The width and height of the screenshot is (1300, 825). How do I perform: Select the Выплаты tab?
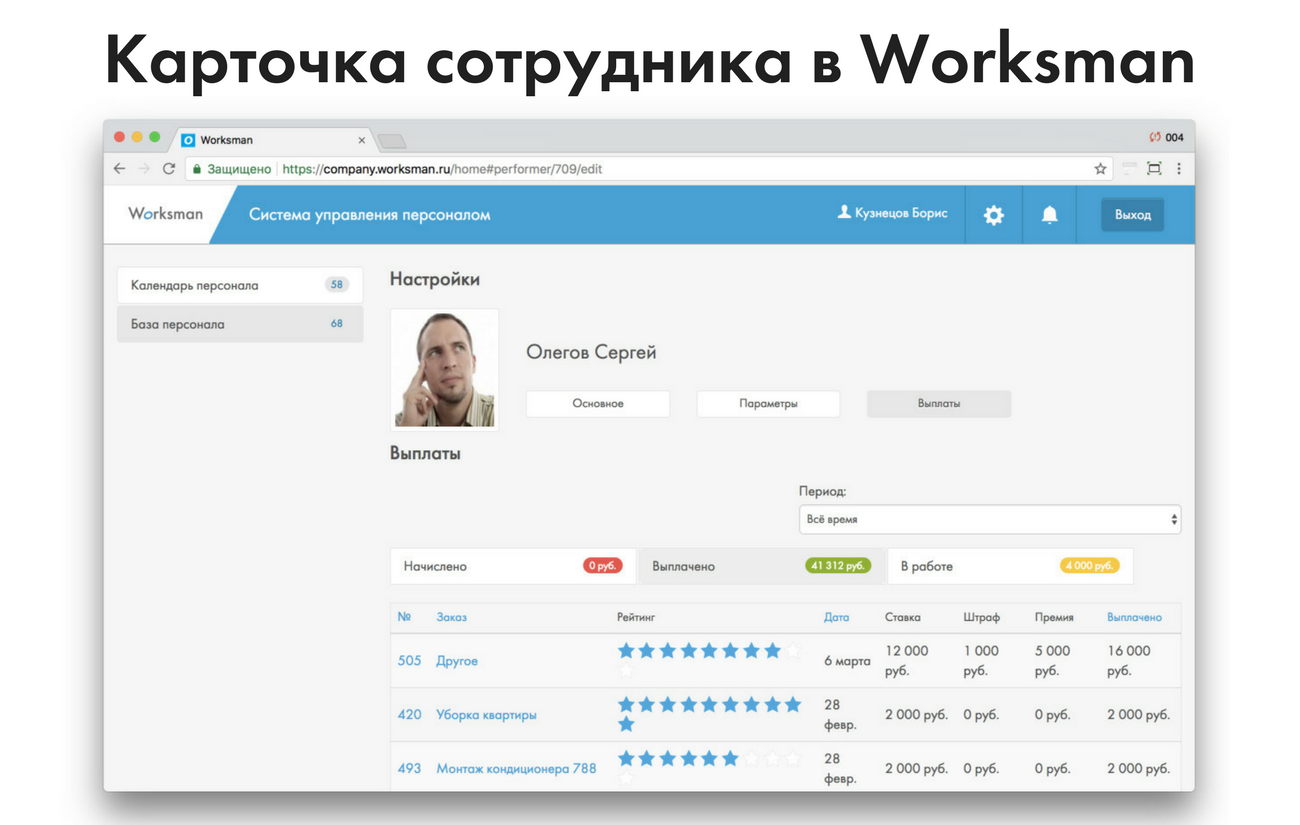[x=938, y=404]
